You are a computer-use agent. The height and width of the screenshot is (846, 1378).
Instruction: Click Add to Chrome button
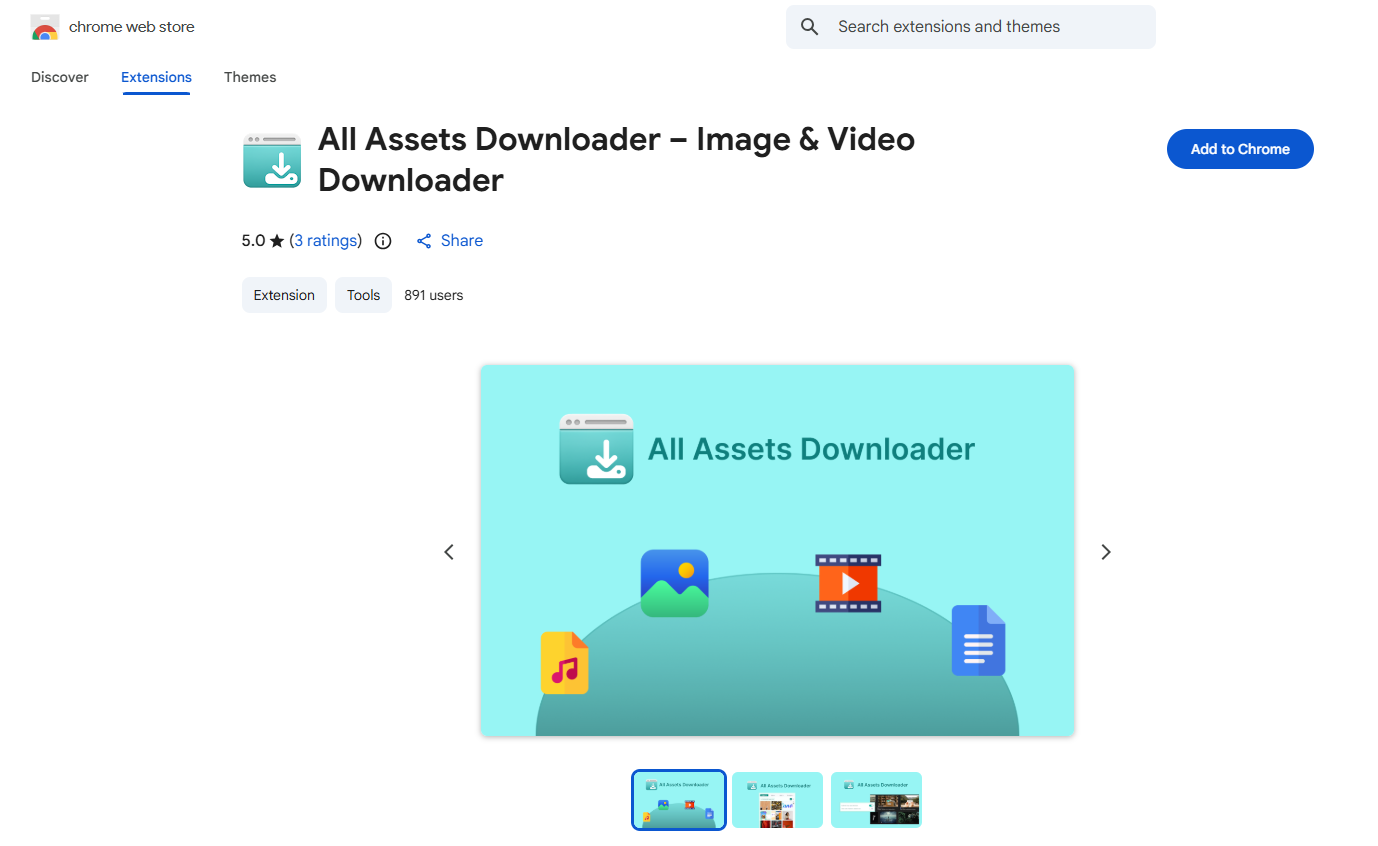pos(1240,149)
